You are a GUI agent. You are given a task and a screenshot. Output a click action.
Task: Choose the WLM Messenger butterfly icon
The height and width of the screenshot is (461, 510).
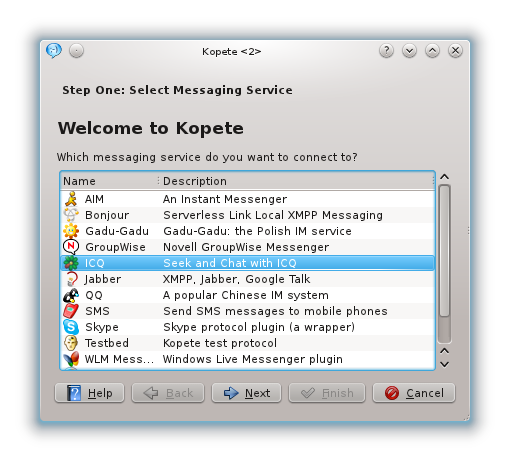[x=71, y=359]
